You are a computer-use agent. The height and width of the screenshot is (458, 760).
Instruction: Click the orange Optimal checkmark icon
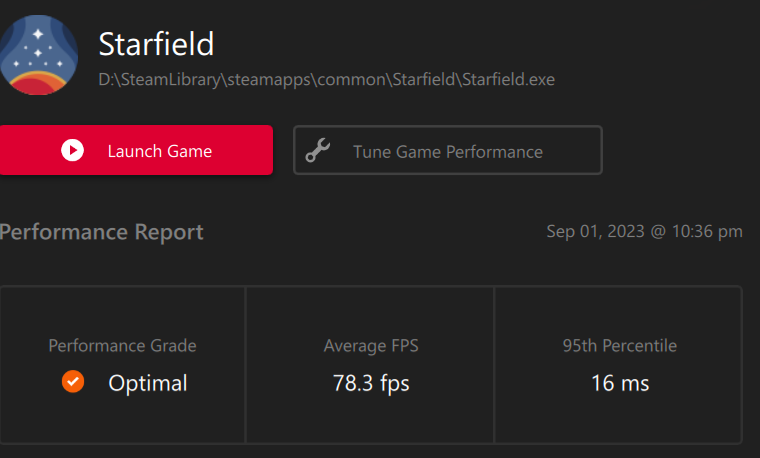point(73,382)
